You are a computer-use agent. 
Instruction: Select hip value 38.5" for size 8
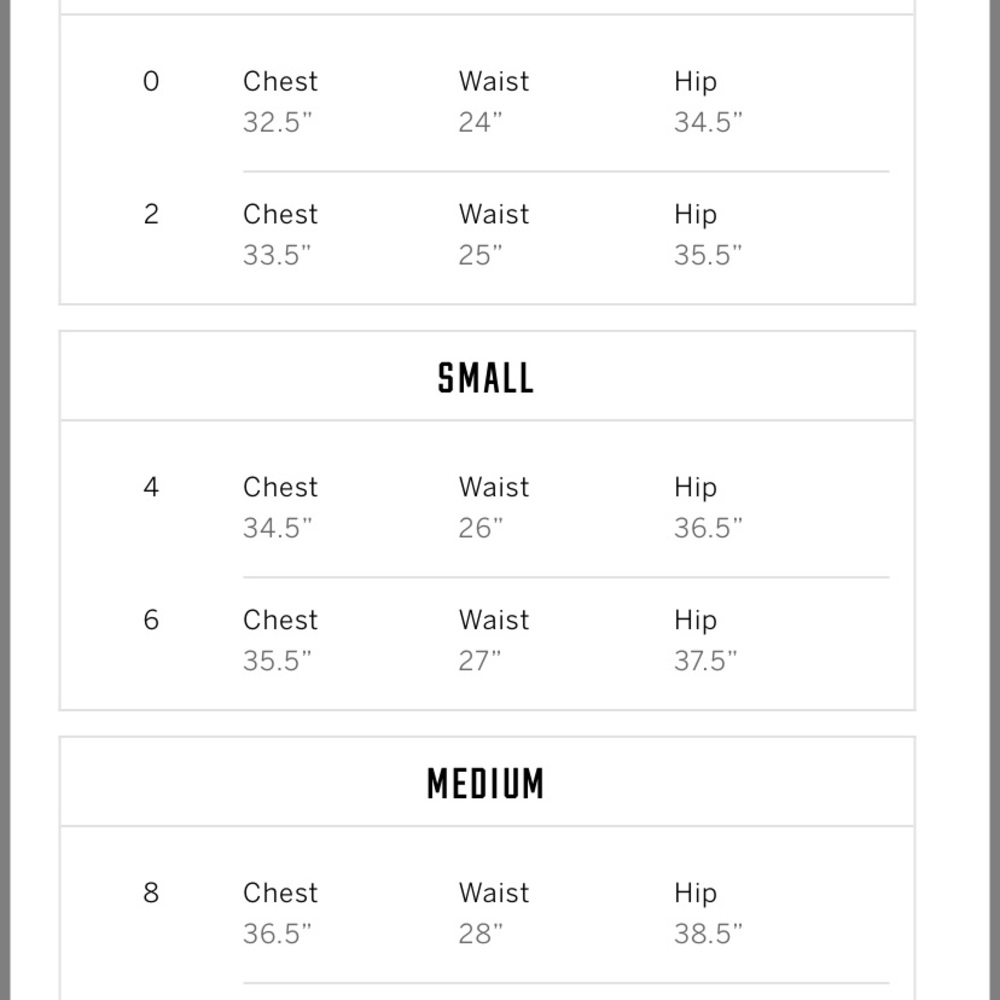click(709, 934)
